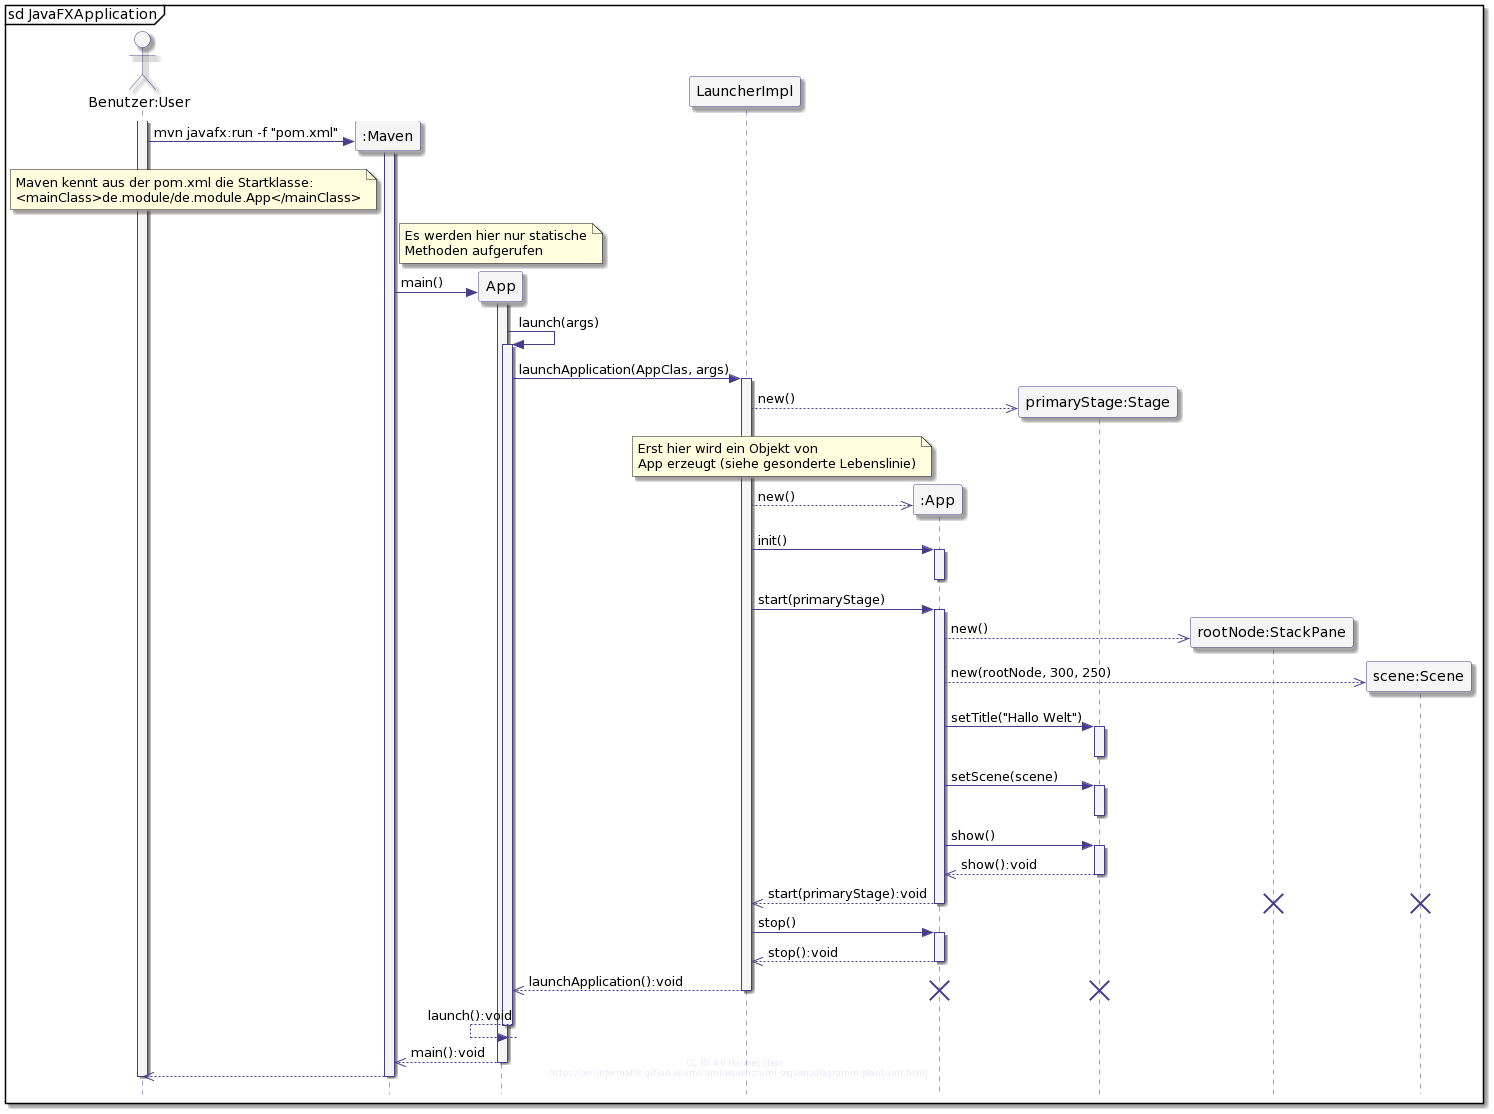Click the note about Maven's Startklasse in pom.xml
This screenshot has height=1114, width=1494.
194,190
